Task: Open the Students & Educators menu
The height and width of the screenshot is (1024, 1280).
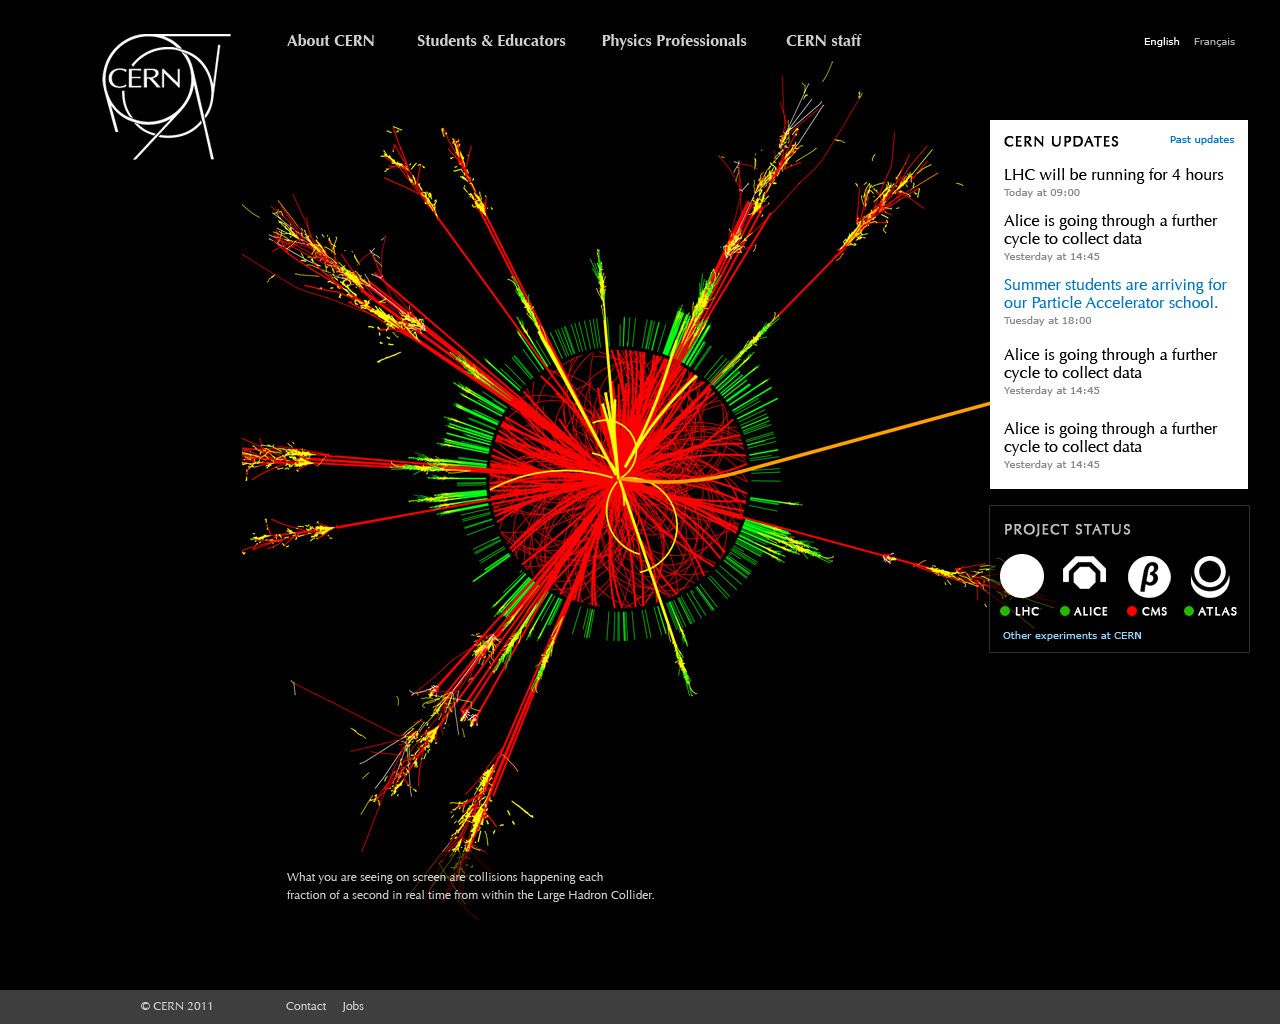Action: pos(491,41)
